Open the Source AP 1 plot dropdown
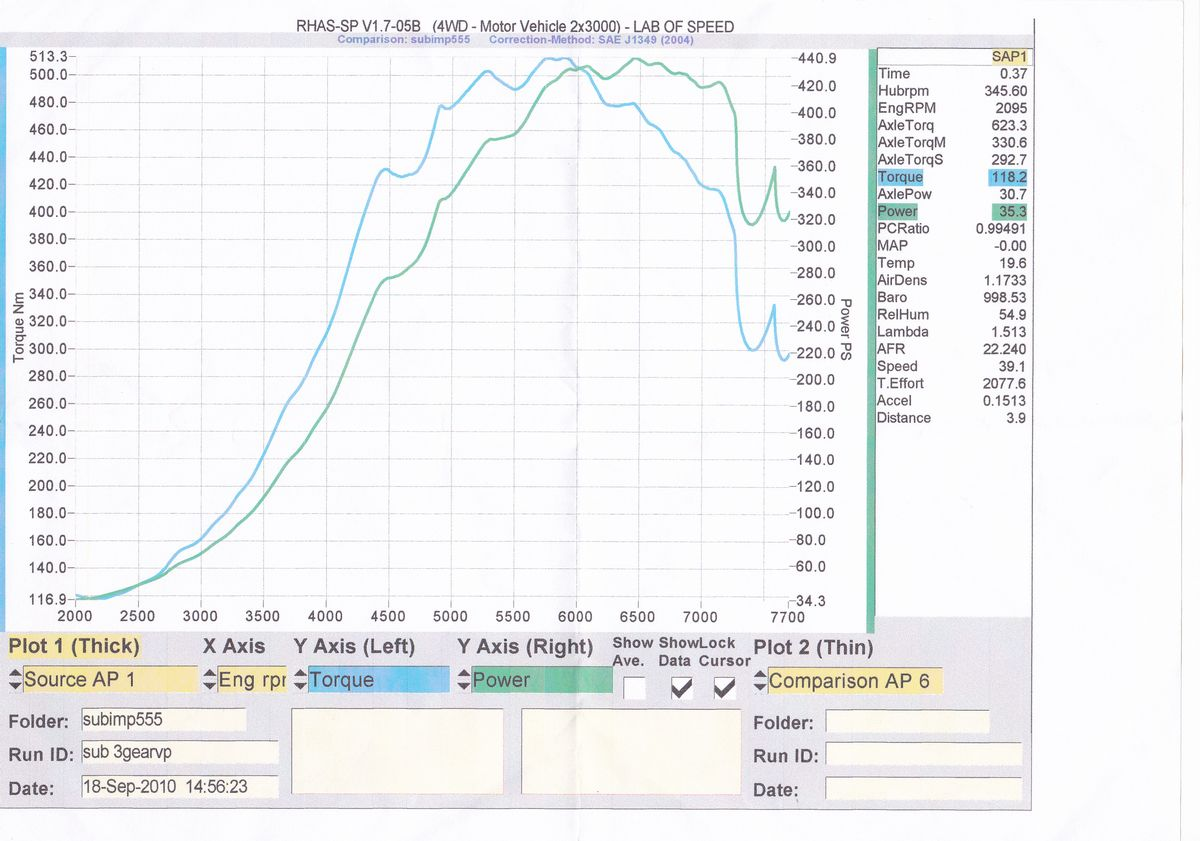 pyautogui.click(x=110, y=680)
